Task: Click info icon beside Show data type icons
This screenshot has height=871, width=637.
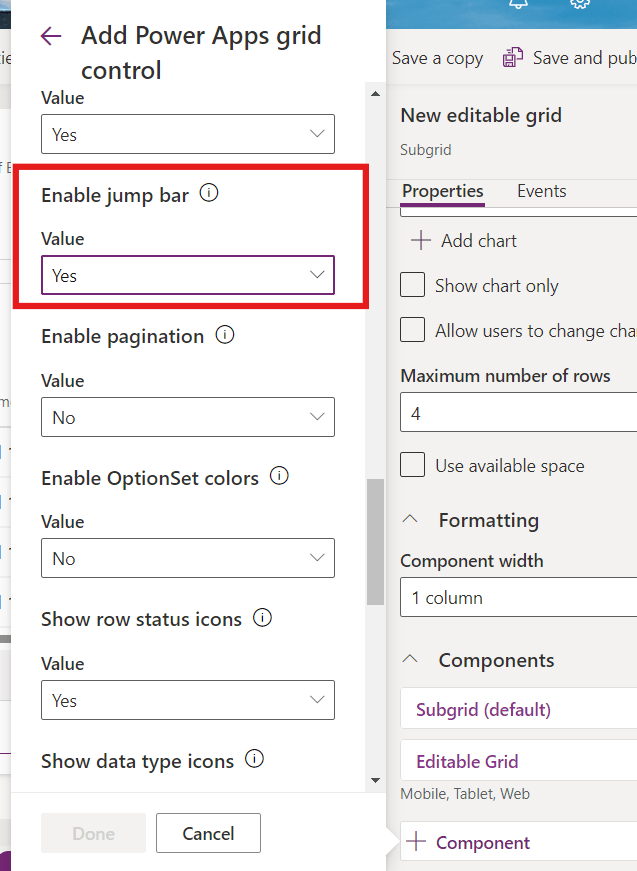Action: point(254,759)
